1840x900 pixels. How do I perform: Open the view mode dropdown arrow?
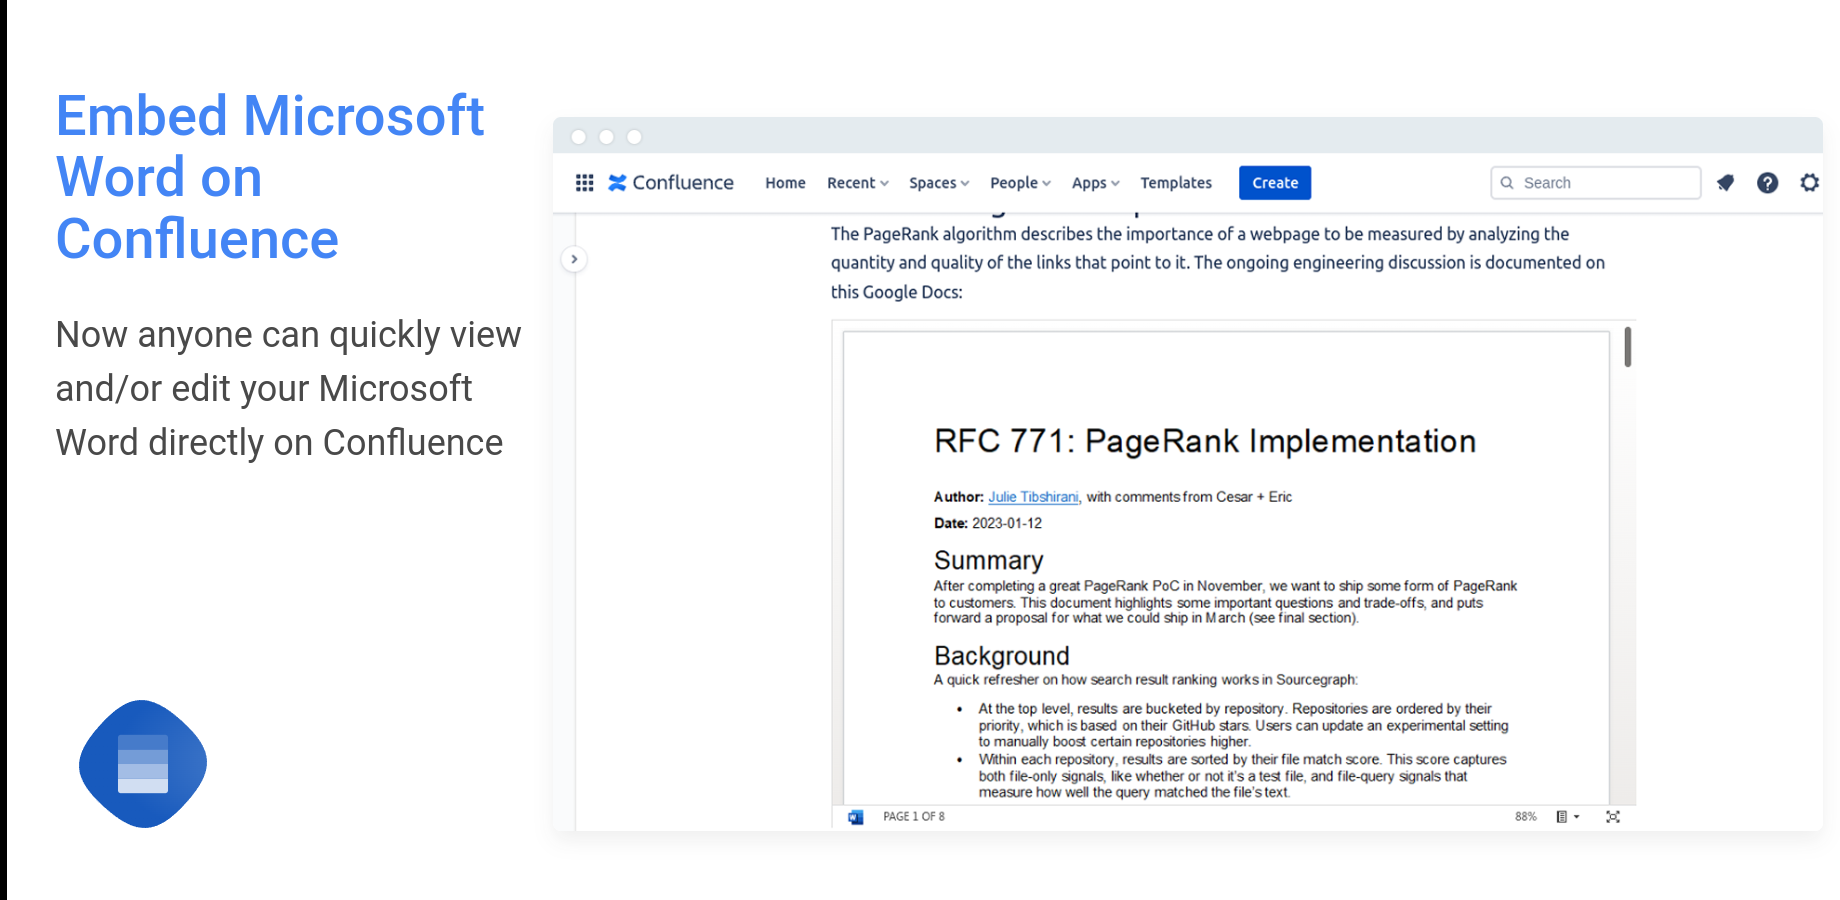pos(1577,817)
